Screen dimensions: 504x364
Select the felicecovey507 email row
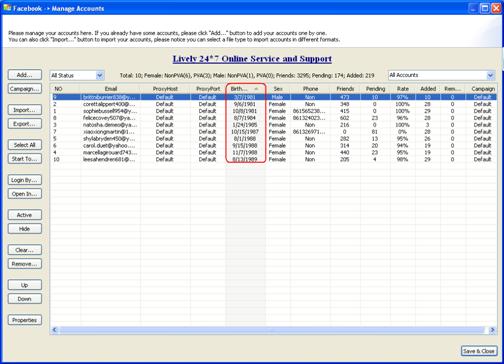273,118
